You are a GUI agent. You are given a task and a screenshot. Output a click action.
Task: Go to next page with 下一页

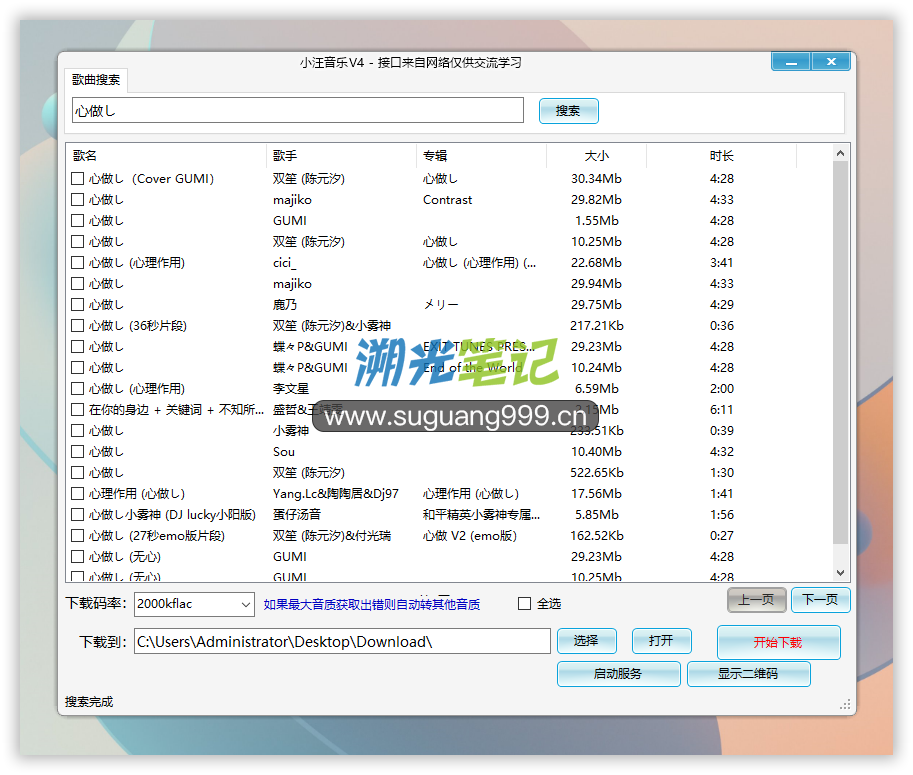[x=820, y=600]
